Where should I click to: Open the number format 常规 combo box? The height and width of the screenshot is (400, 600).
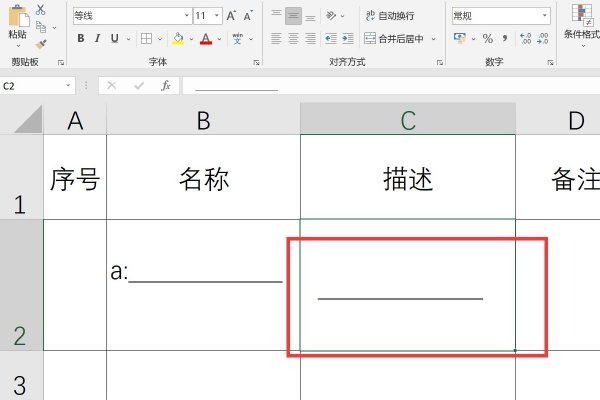501,16
